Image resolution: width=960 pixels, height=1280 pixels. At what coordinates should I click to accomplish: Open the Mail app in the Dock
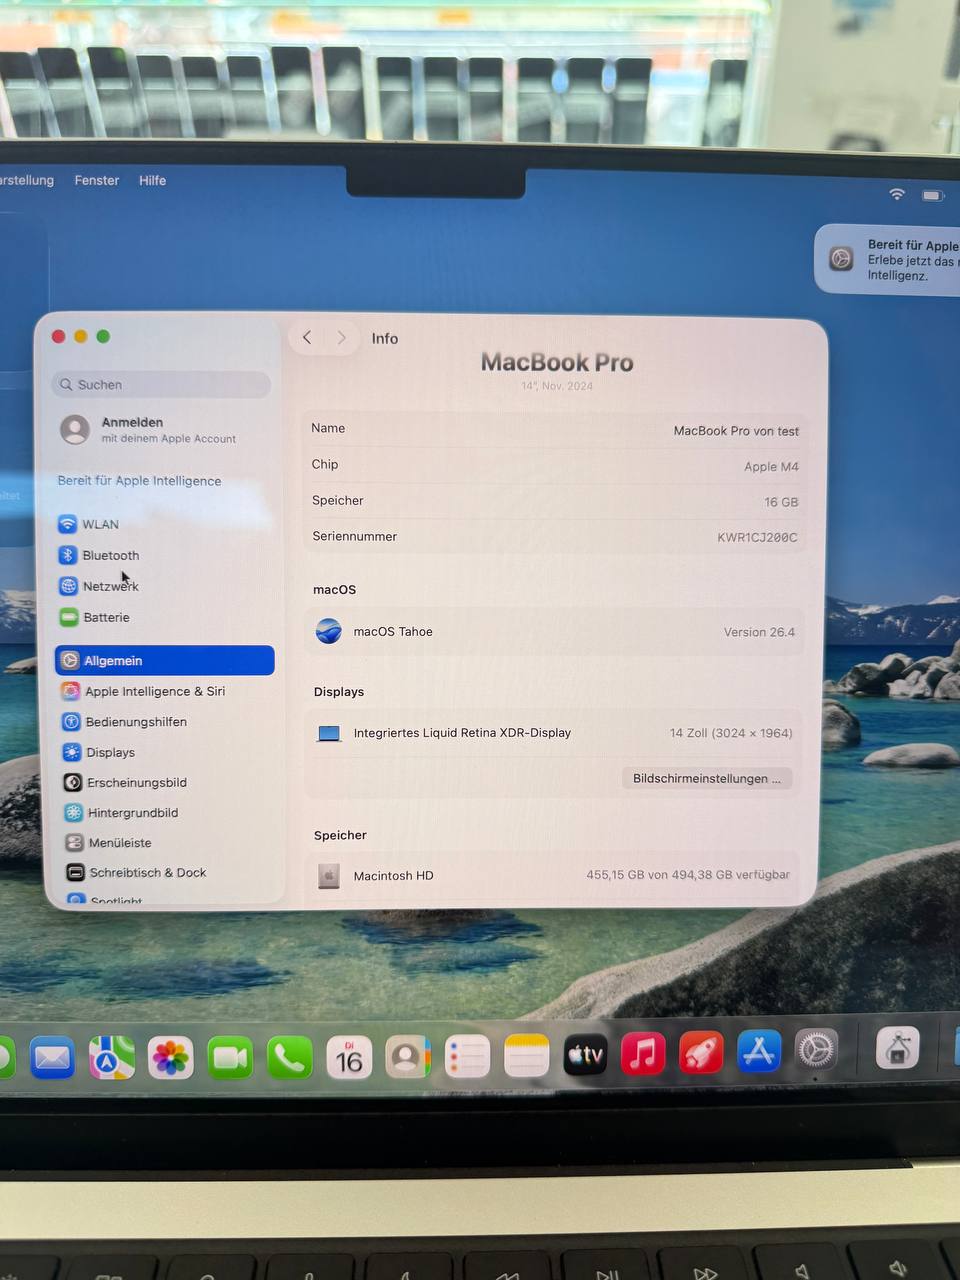coord(52,1058)
